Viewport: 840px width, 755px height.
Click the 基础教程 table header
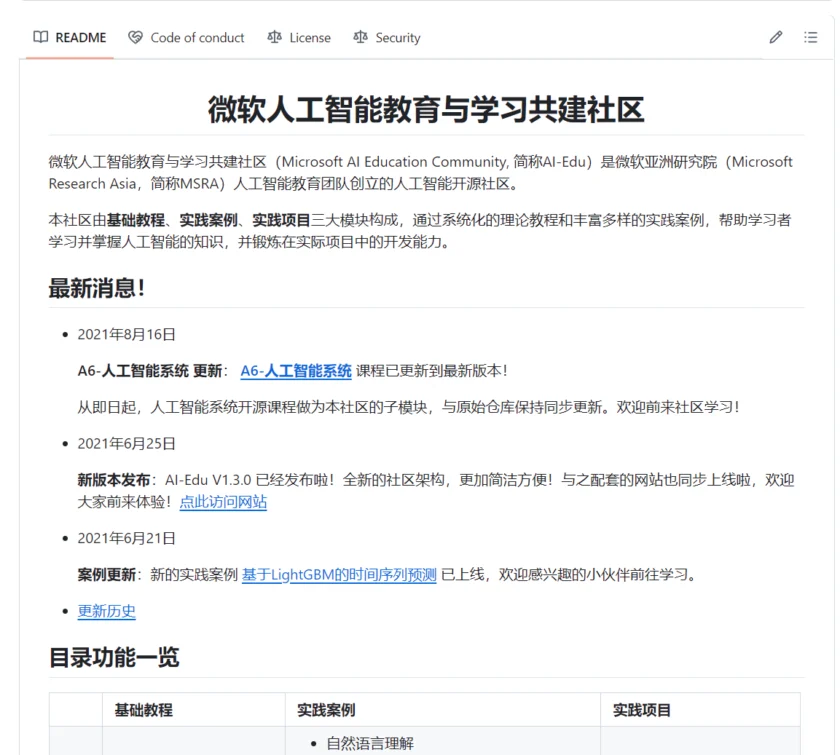144,710
